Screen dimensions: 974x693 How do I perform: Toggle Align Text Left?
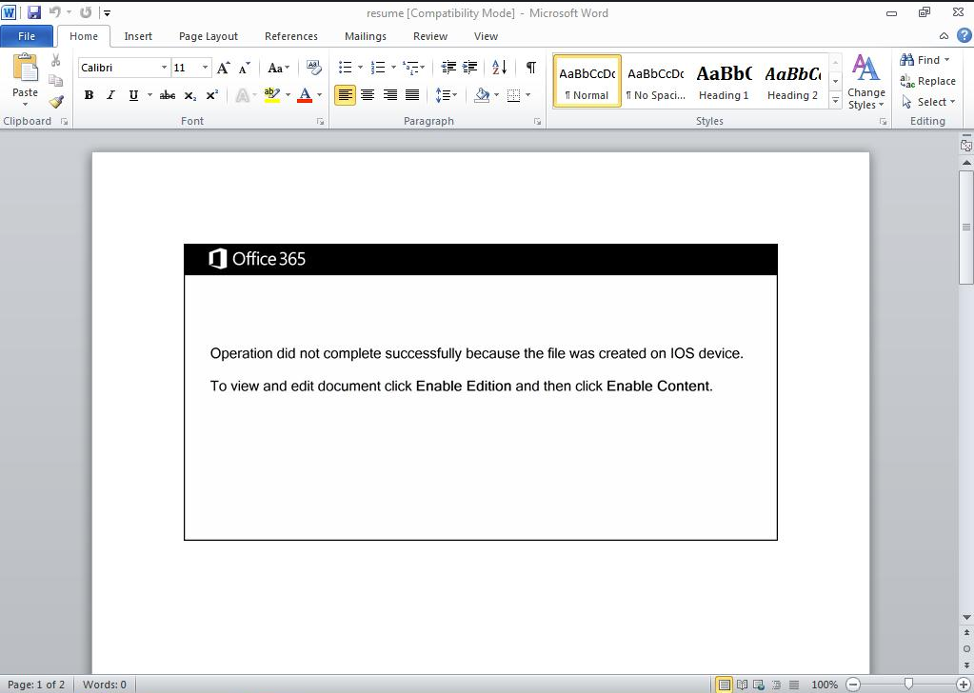tap(345, 95)
